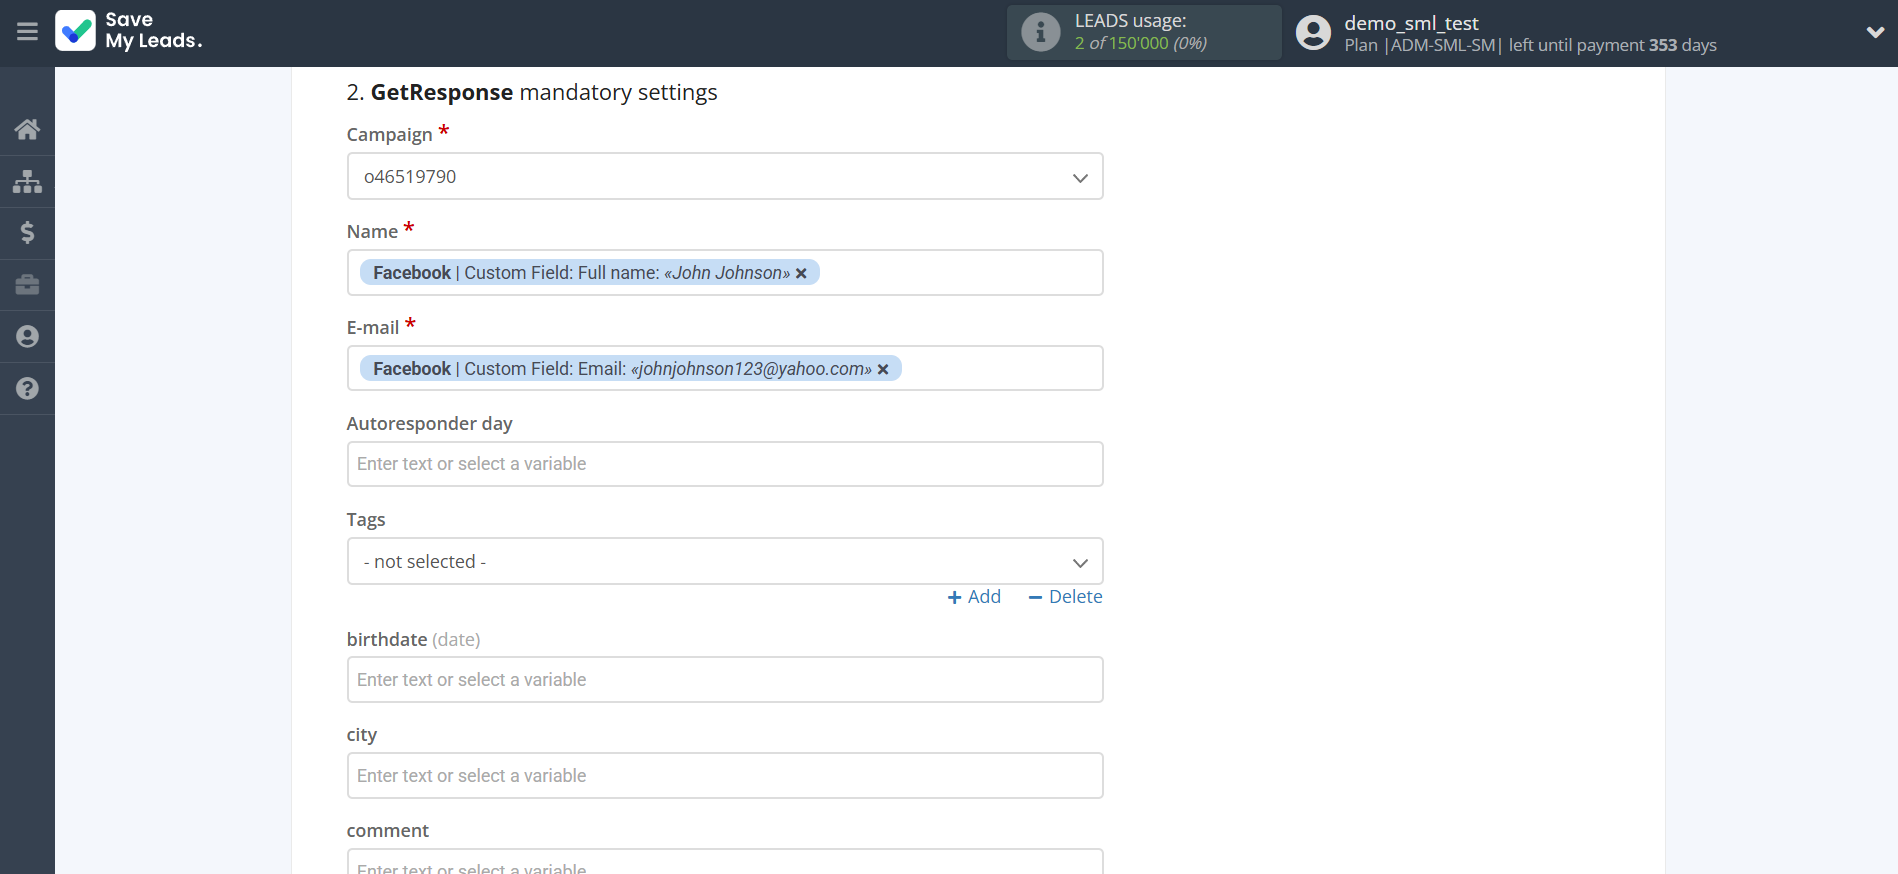
Task: Open the help question mark icon
Action: click(x=27, y=389)
